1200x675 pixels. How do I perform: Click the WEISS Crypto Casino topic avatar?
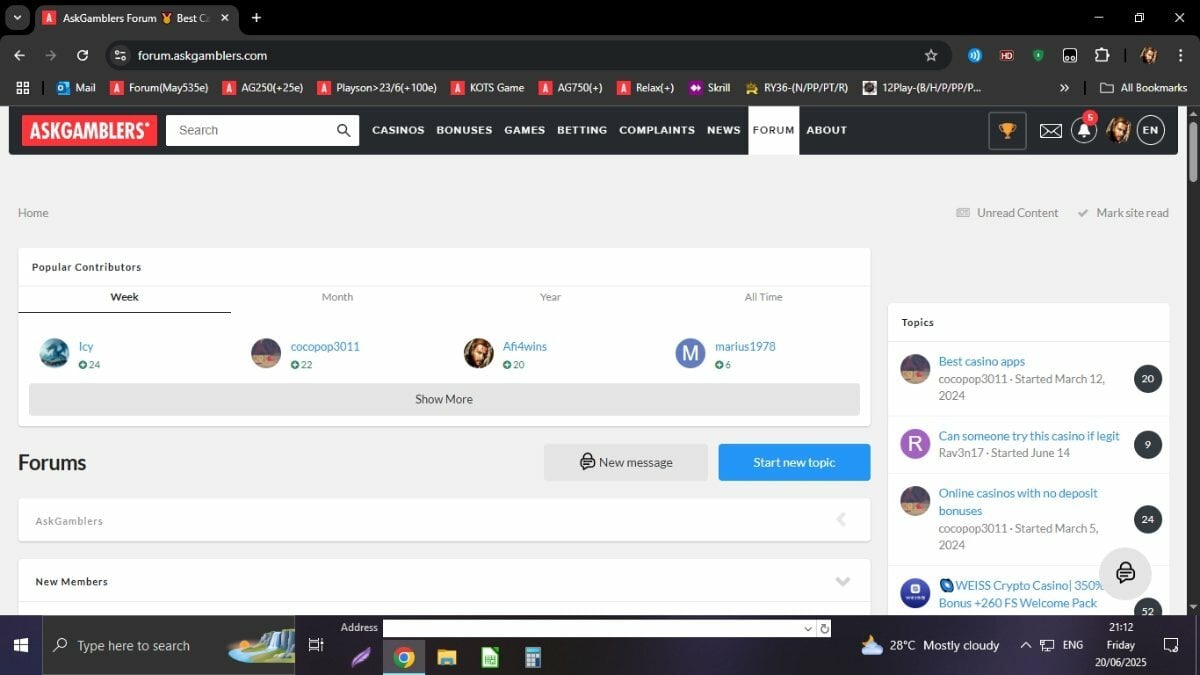pyautogui.click(x=915, y=593)
